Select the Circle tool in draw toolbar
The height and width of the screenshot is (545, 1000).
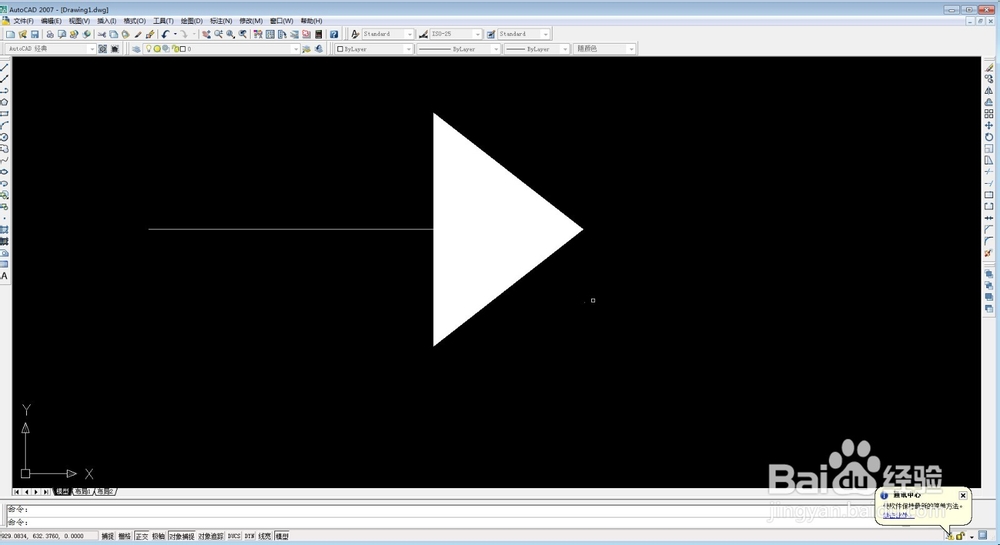4,137
